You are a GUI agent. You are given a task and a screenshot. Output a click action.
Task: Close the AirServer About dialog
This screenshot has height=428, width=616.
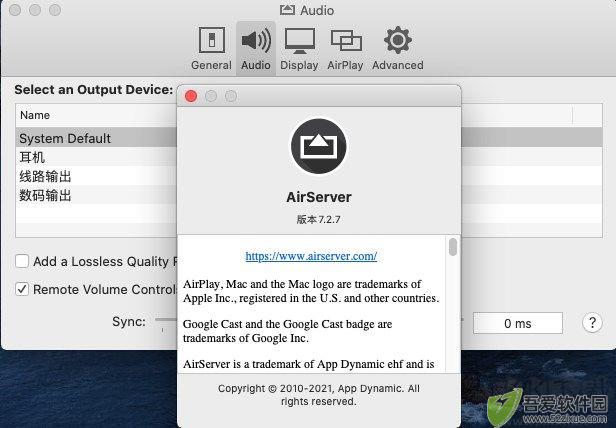point(191,96)
